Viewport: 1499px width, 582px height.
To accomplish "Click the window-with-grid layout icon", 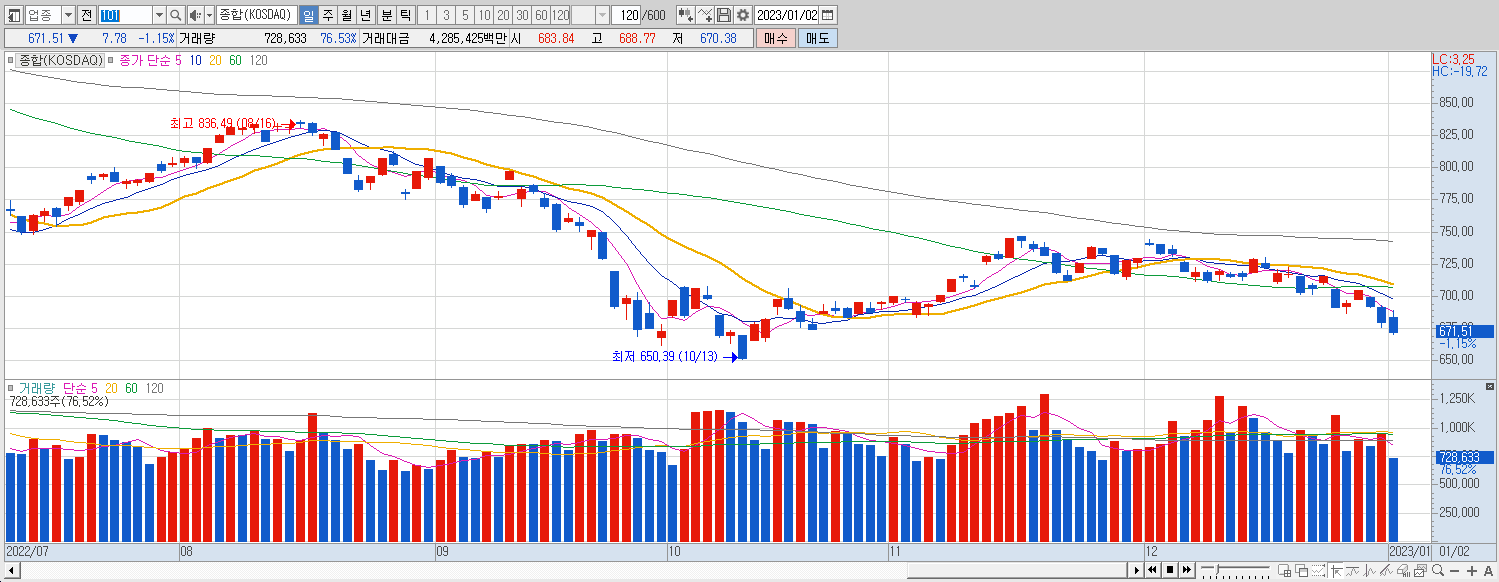I will coord(1284,570).
